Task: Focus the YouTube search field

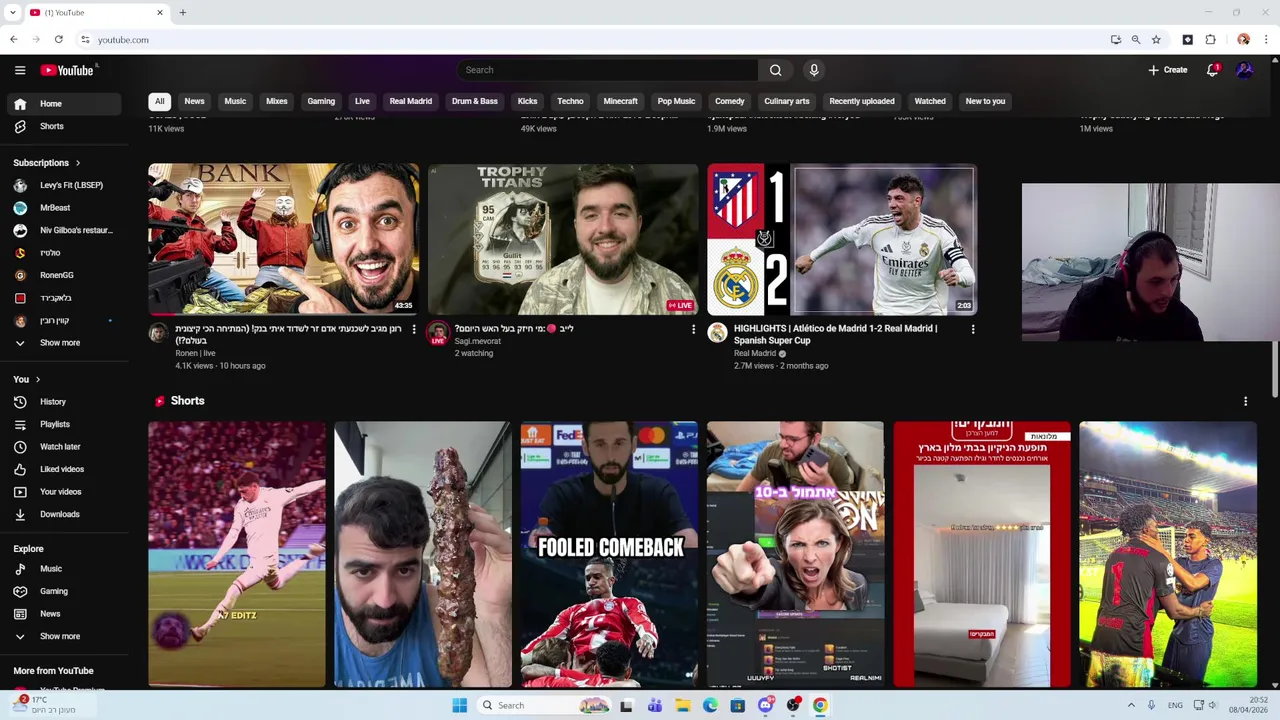Action: point(608,70)
